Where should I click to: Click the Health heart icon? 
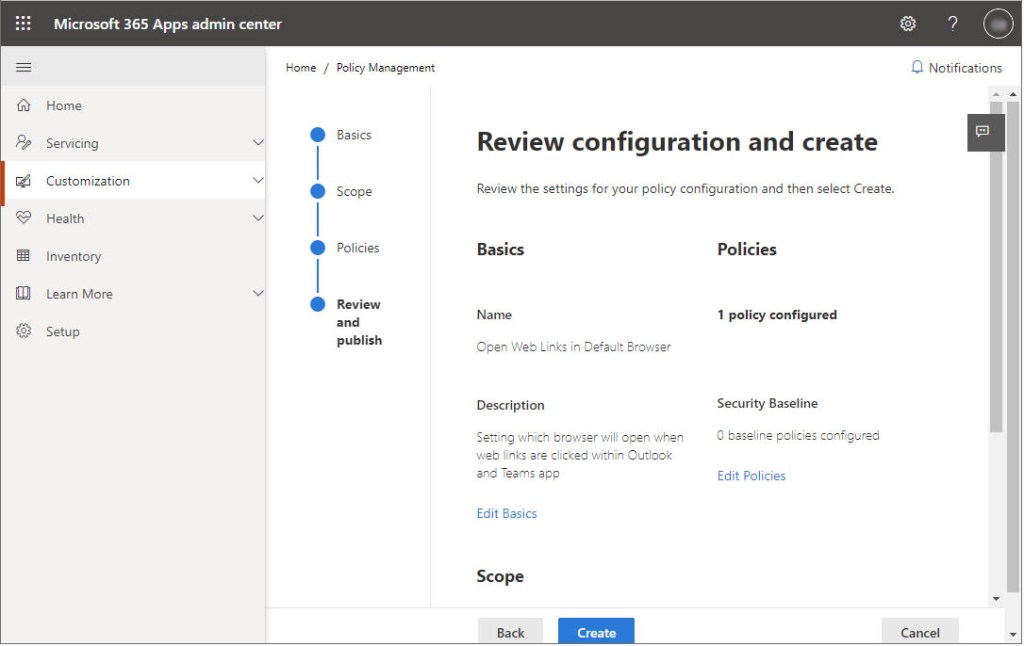pyautogui.click(x=24, y=218)
